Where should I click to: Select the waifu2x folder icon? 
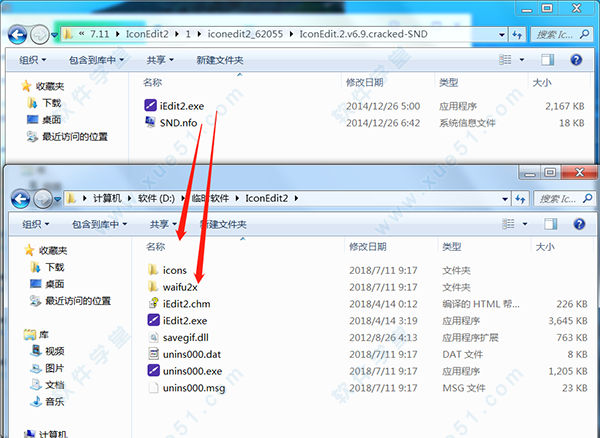(x=153, y=287)
